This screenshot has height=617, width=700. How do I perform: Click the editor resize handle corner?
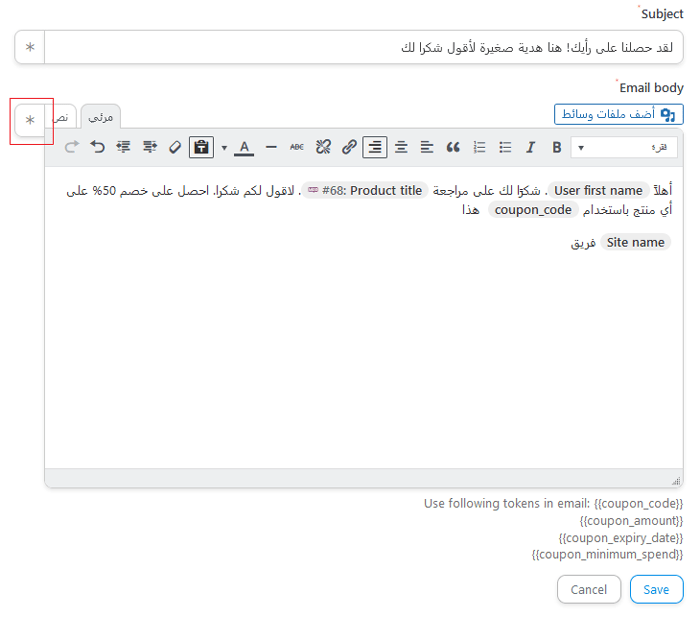tap(676, 481)
